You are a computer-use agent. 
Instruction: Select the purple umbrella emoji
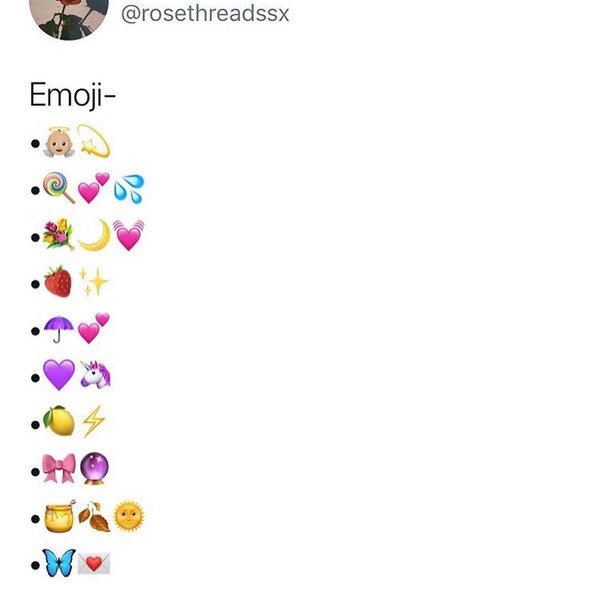[x=58, y=329]
